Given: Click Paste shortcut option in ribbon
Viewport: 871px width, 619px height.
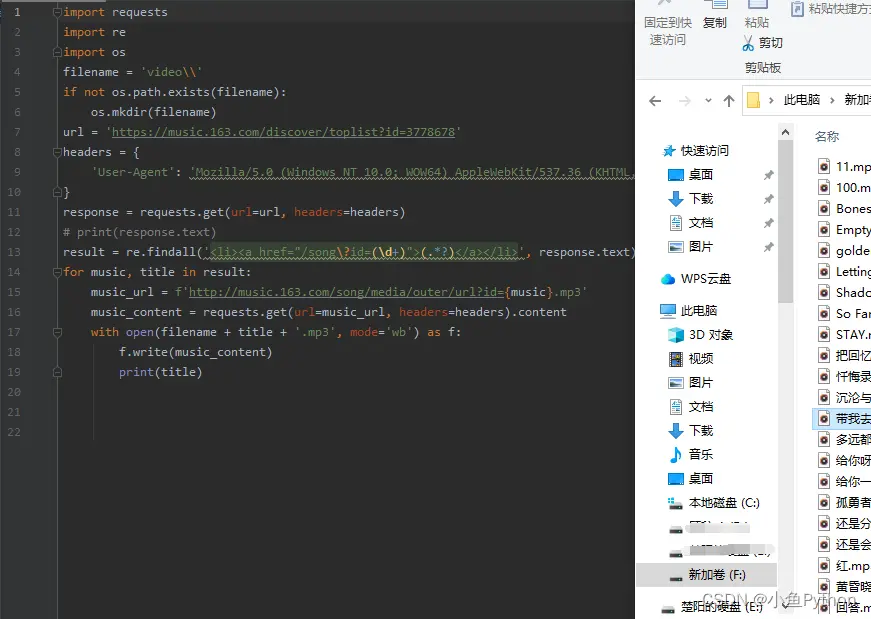Looking at the screenshot, I should coord(832,9).
